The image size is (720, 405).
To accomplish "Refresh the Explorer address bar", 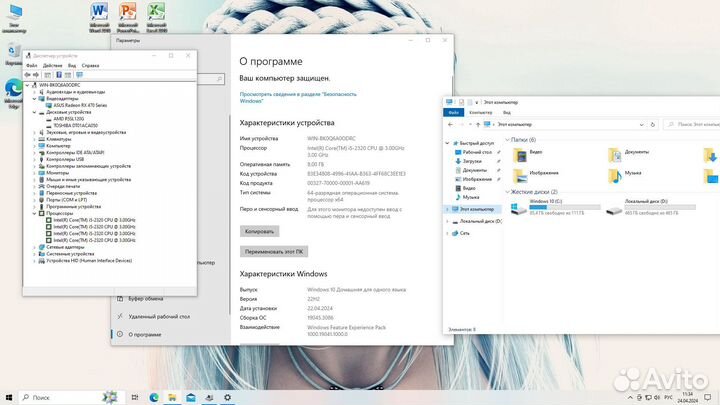I will click(x=652, y=124).
